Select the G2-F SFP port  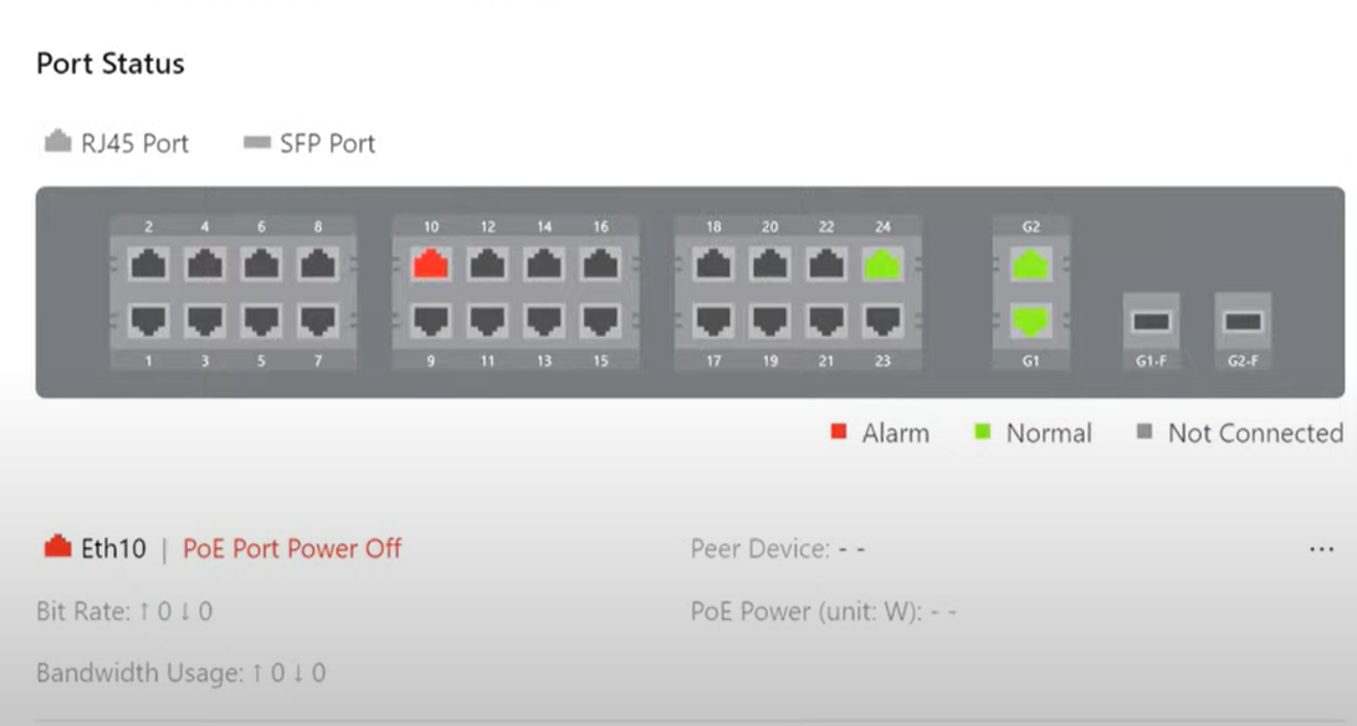click(1242, 322)
